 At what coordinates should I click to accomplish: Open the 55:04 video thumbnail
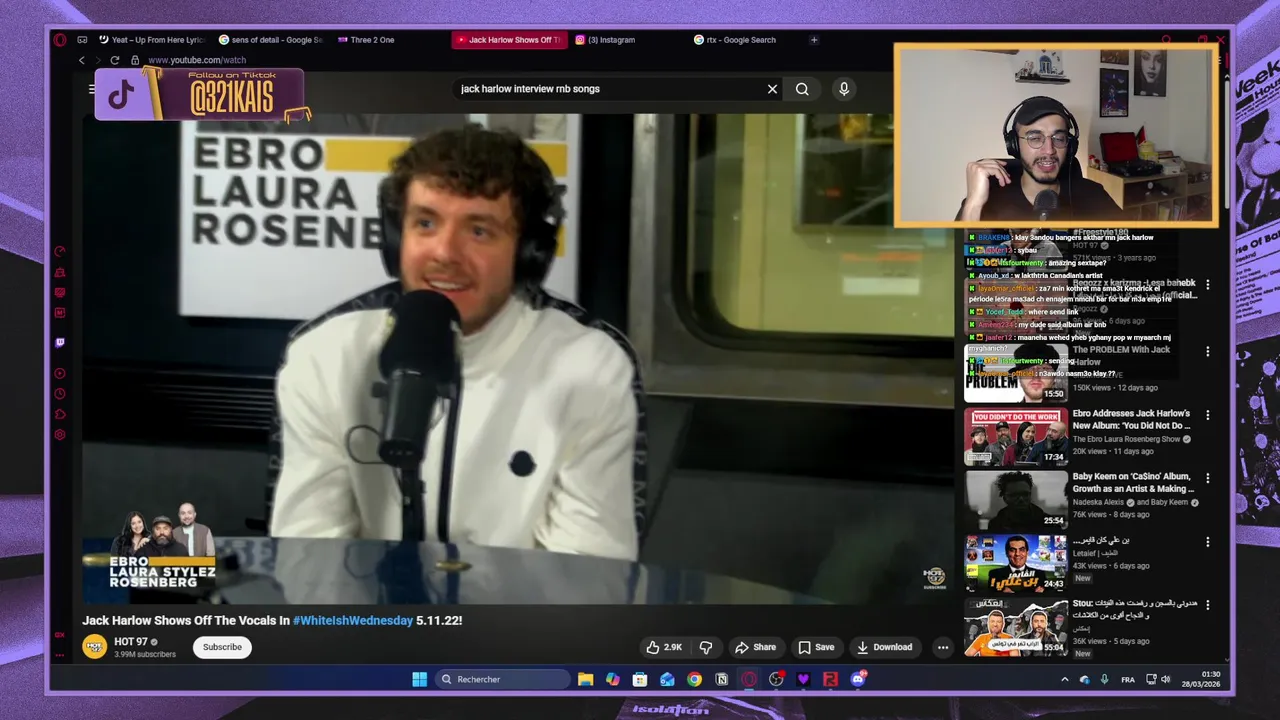1016,627
